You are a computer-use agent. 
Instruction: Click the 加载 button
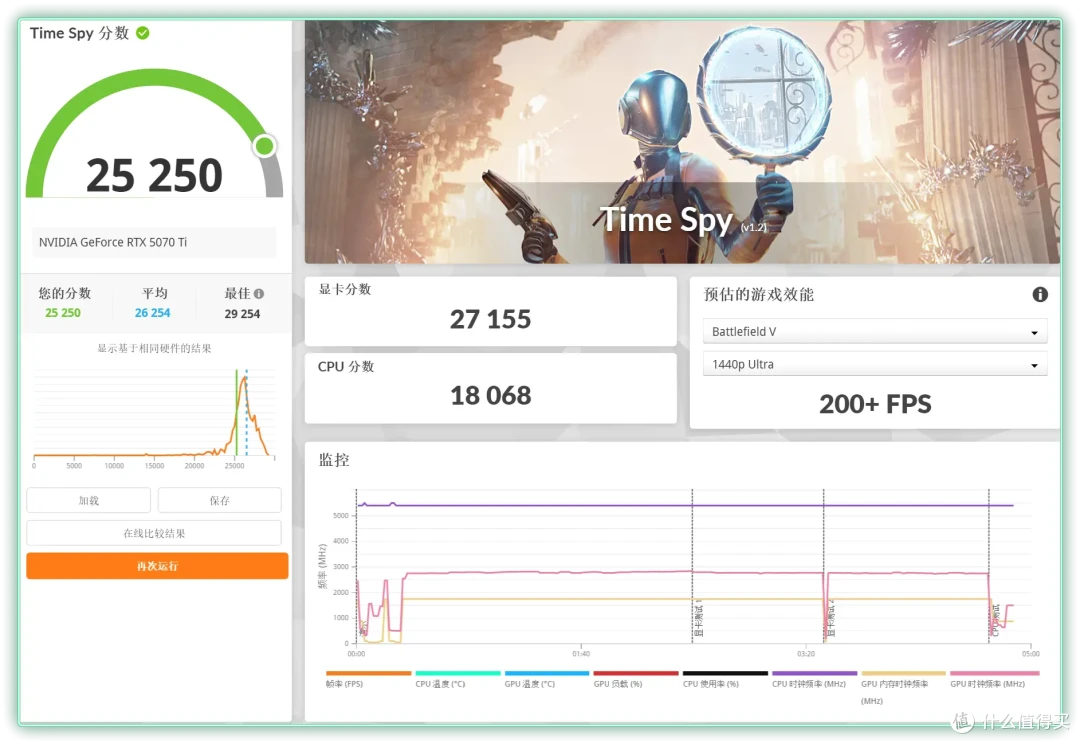tap(88, 500)
